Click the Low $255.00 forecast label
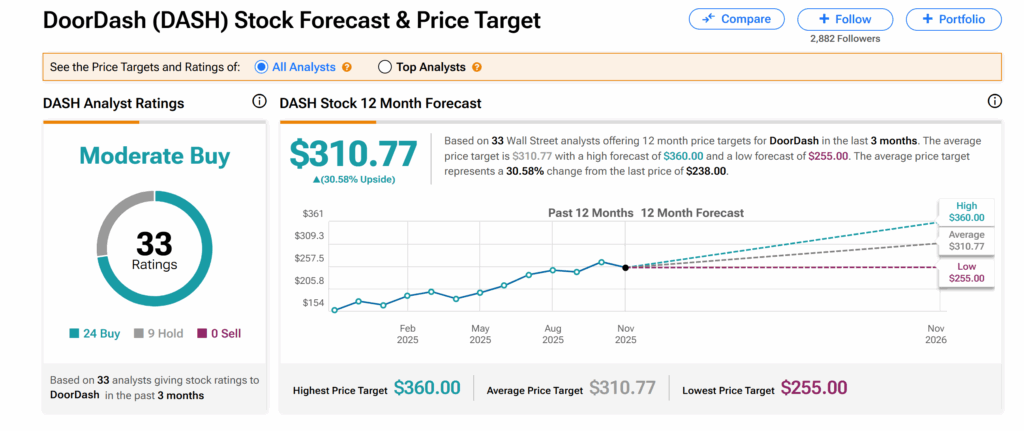This screenshot has height=431, width=1024. (x=964, y=272)
